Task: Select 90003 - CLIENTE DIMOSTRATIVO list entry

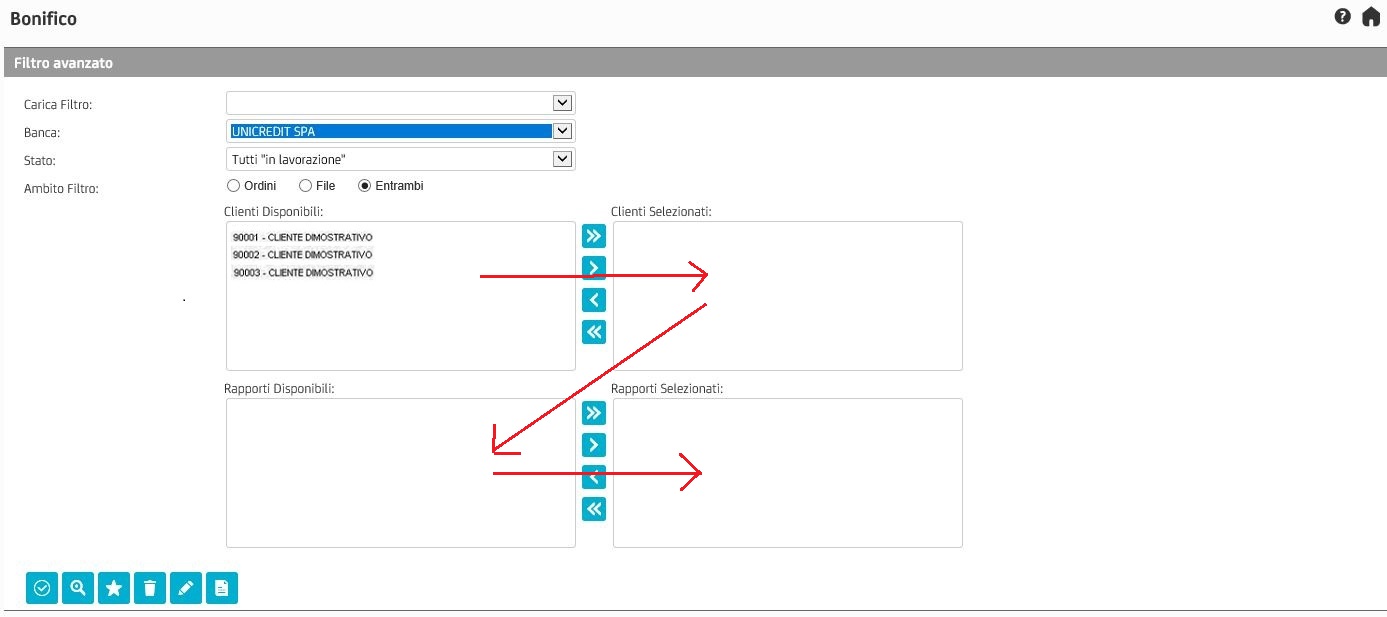Action: pos(302,273)
